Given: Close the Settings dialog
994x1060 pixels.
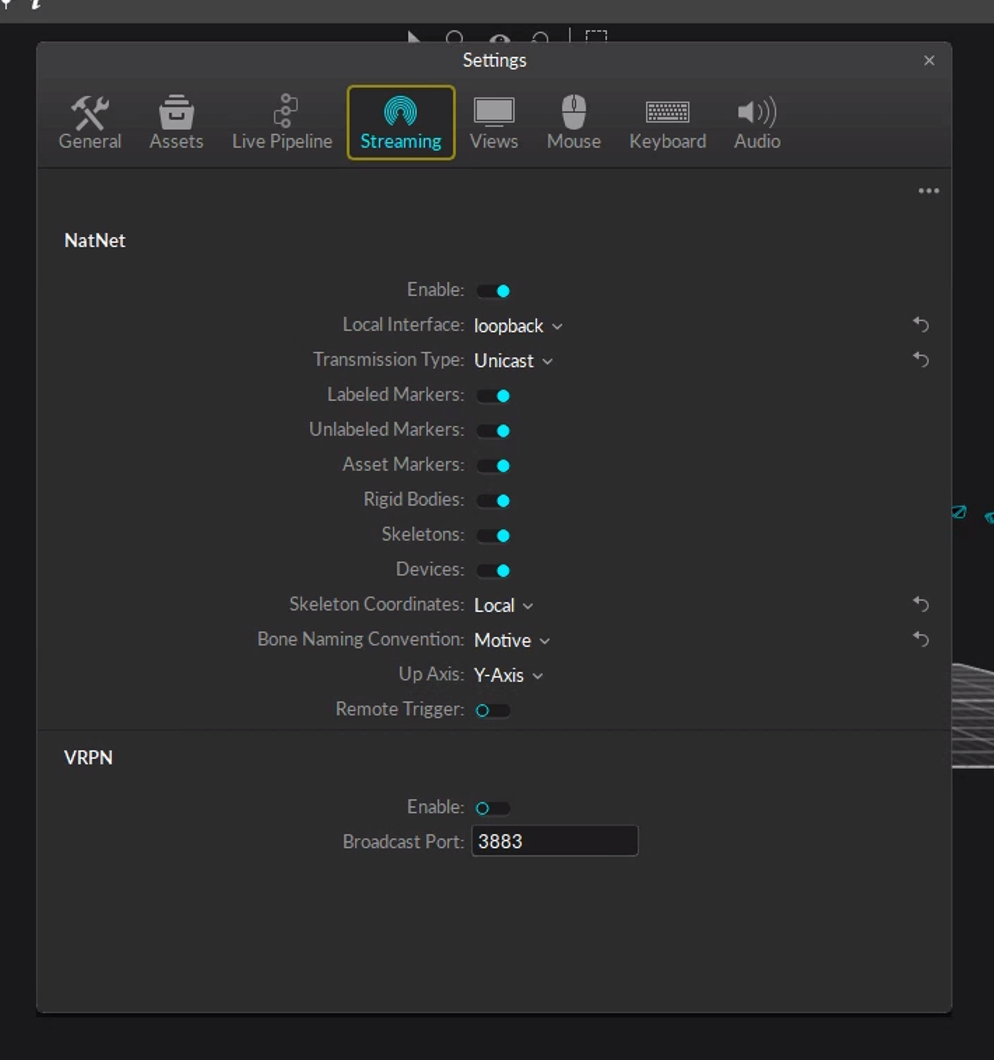Looking at the screenshot, I should [x=929, y=61].
